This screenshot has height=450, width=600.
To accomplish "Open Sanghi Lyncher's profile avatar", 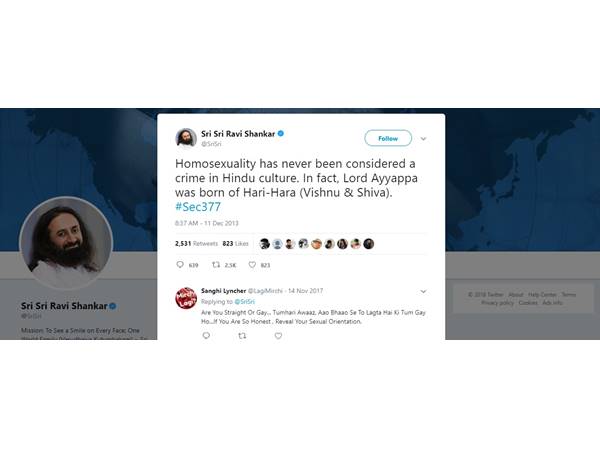I will 186,298.
